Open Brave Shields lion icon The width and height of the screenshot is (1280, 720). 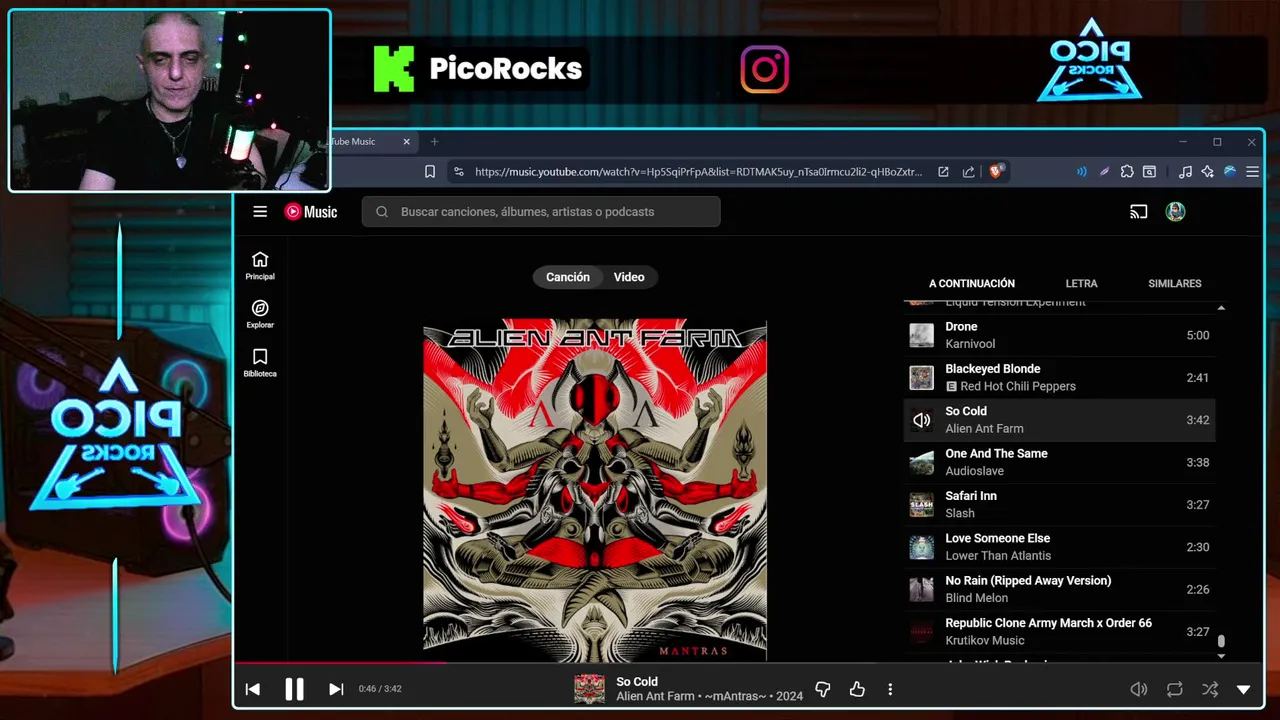[x=995, y=172]
